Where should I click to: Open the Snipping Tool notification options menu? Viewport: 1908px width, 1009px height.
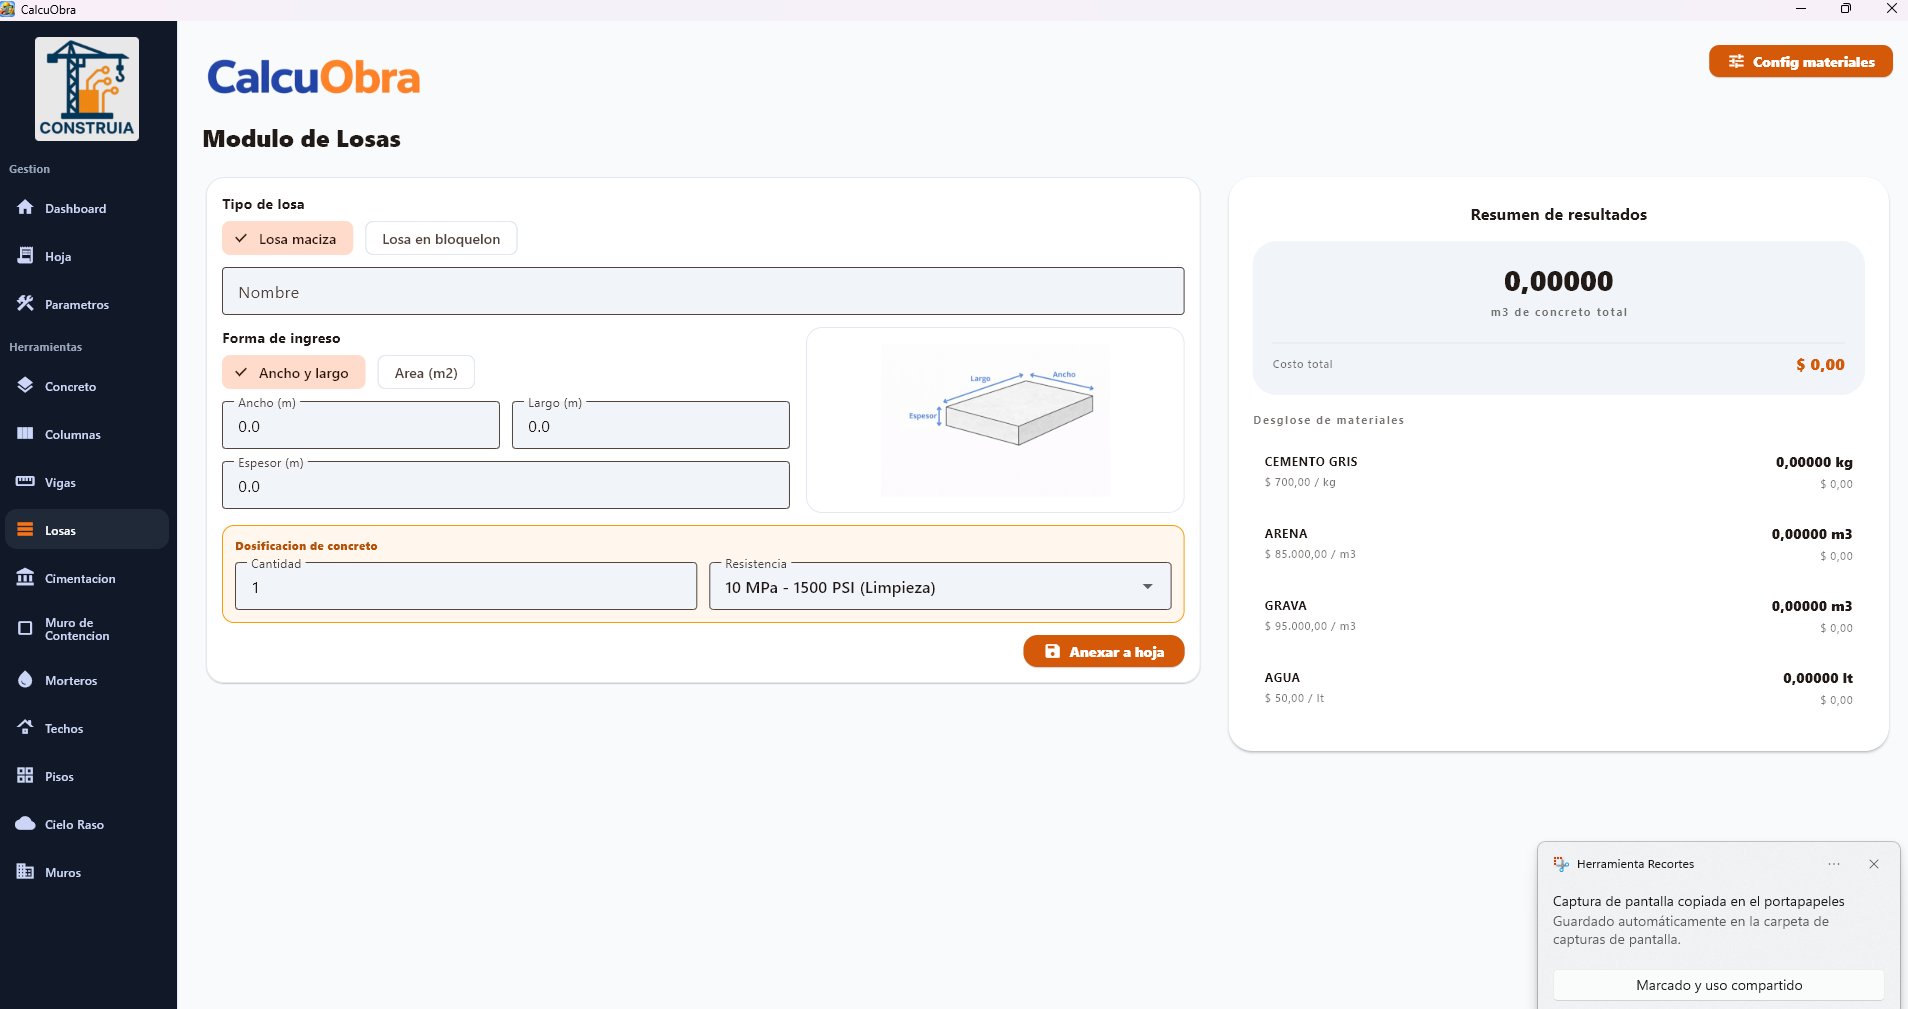(1833, 864)
